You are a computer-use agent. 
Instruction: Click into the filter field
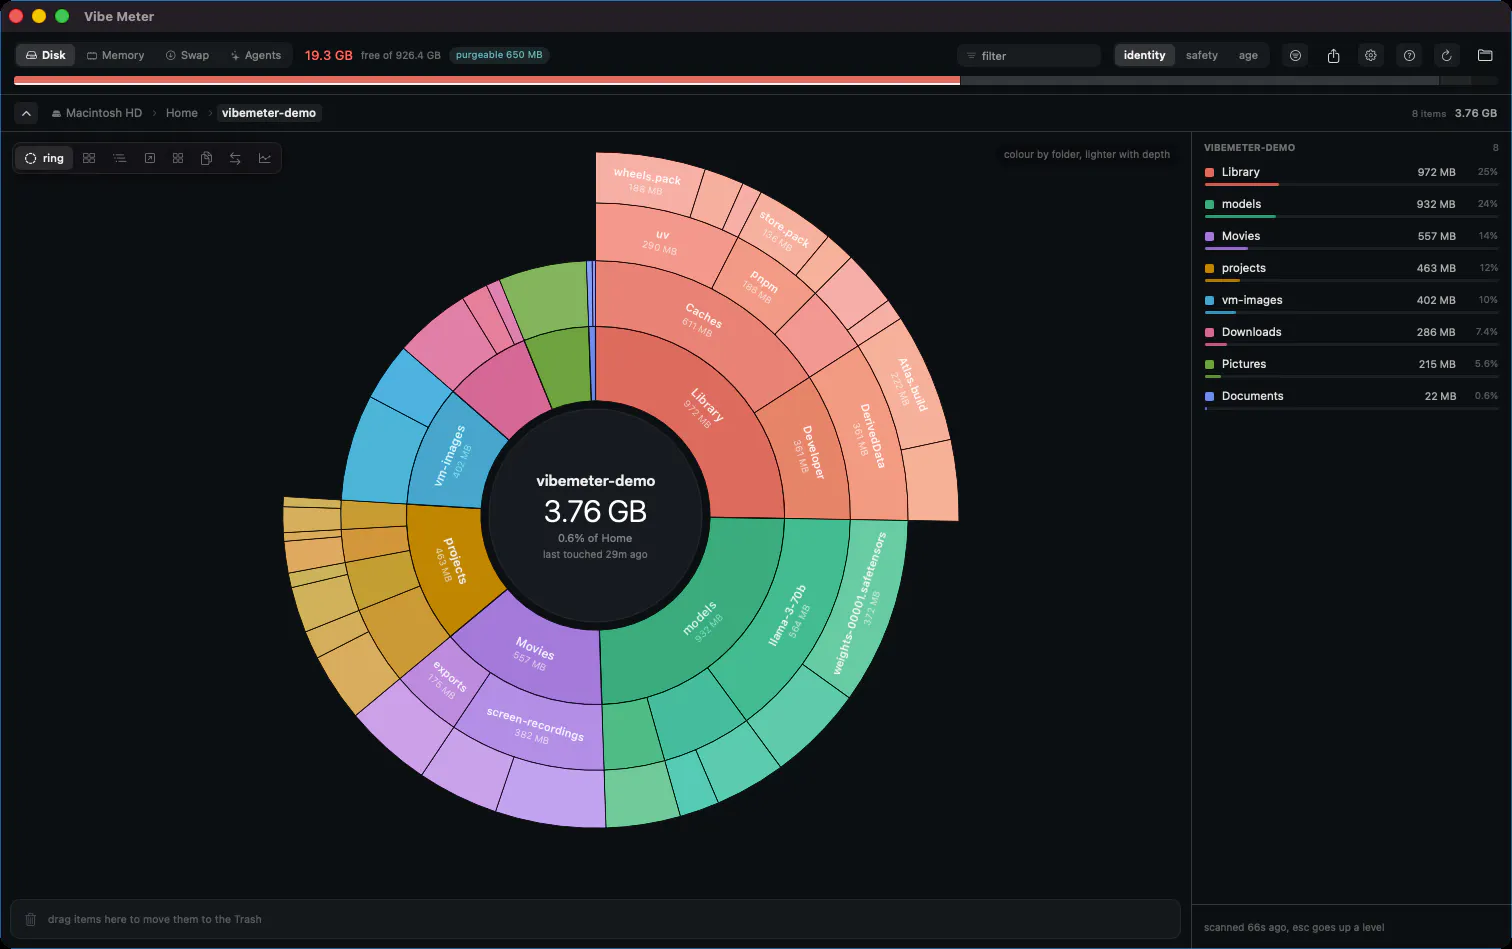pos(1029,56)
